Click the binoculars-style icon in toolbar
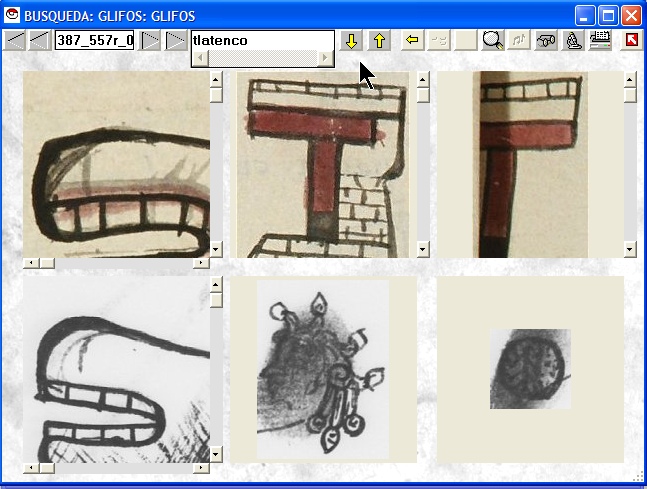 tap(546, 41)
